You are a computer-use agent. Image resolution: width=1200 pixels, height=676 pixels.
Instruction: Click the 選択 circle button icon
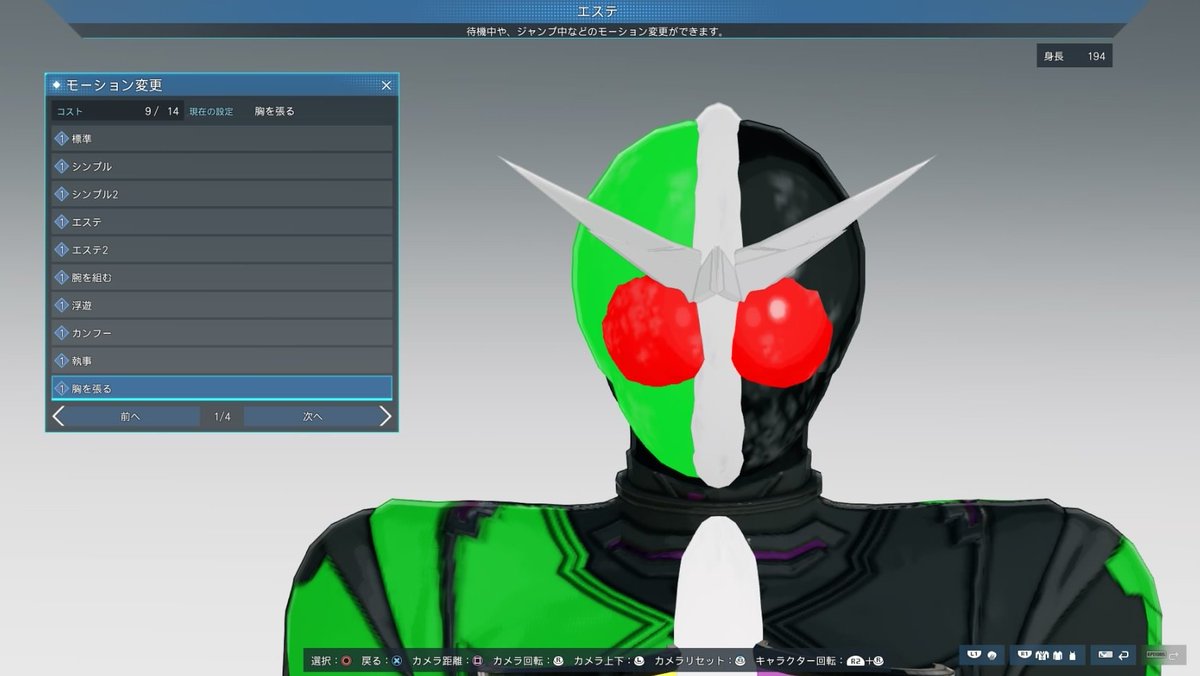pyautogui.click(x=346, y=661)
